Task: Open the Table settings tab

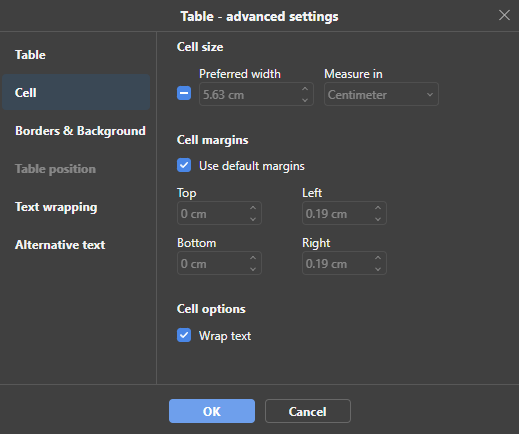Action: tap(76, 55)
